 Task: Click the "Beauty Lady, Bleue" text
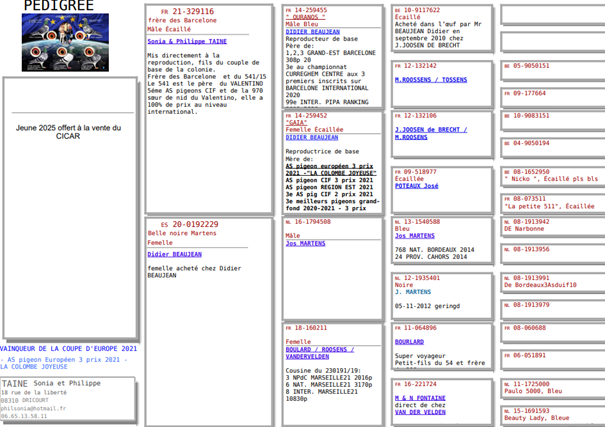pyautogui.click(x=536, y=418)
